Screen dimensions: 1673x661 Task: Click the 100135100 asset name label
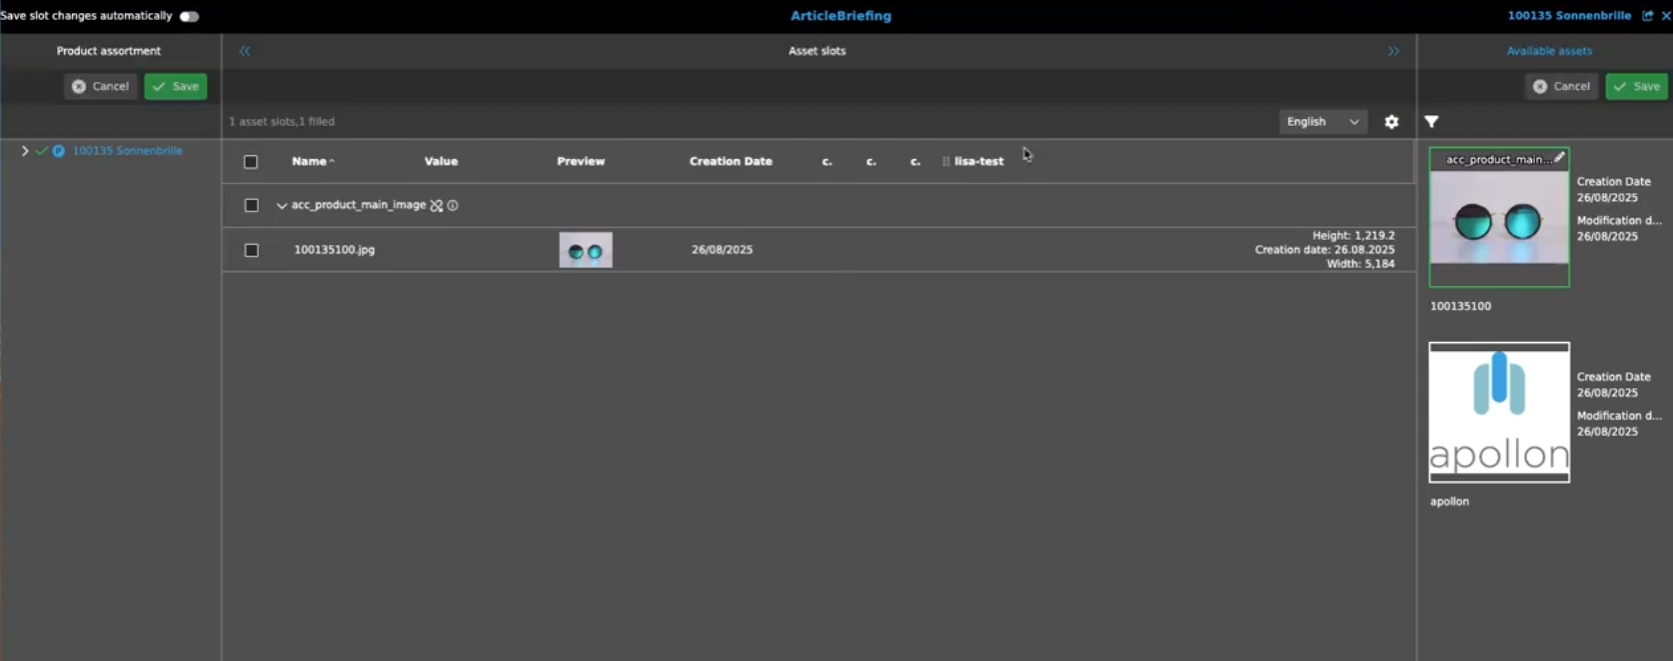[1460, 306]
